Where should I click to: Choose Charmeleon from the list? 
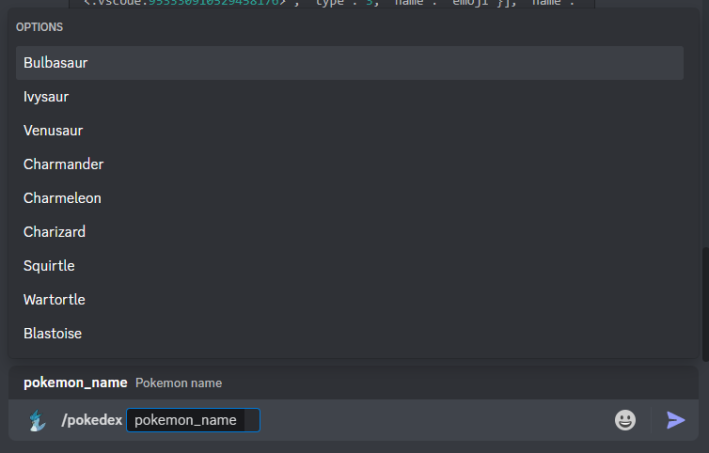350,198
